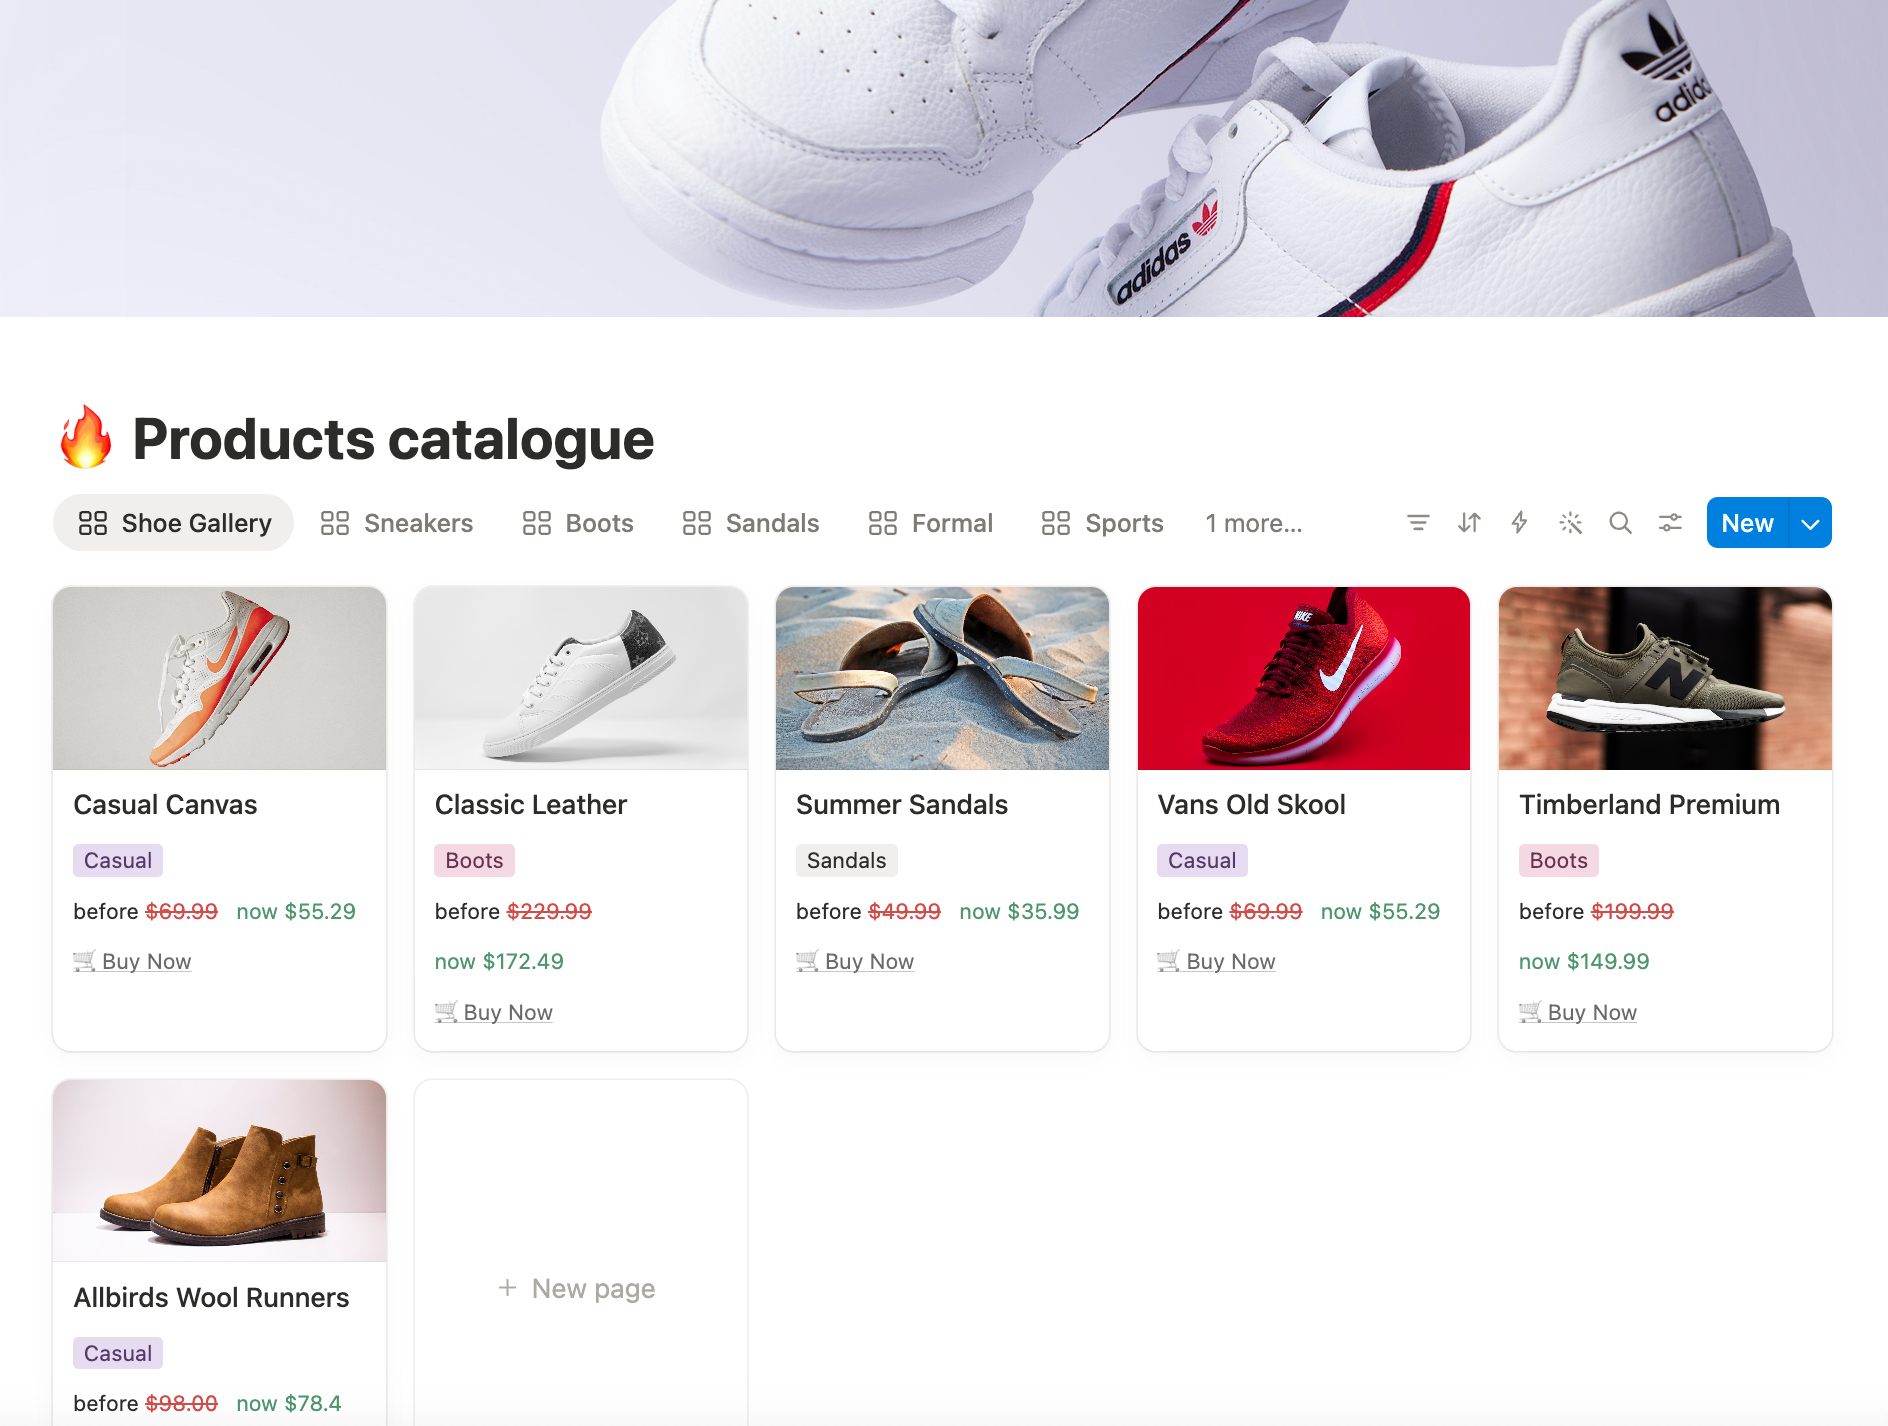Click the Boots tab grid icon
The width and height of the screenshot is (1888, 1426).
[x=537, y=523]
